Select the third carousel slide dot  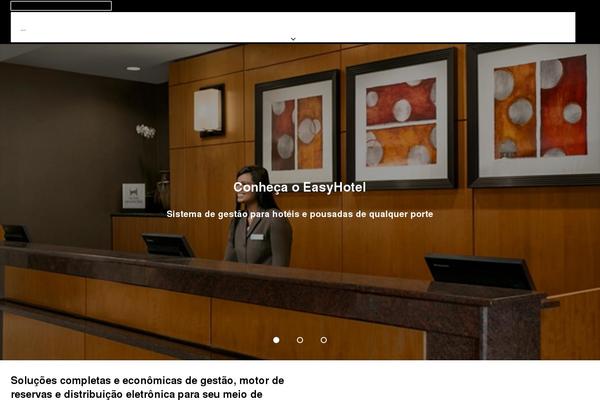324,340
